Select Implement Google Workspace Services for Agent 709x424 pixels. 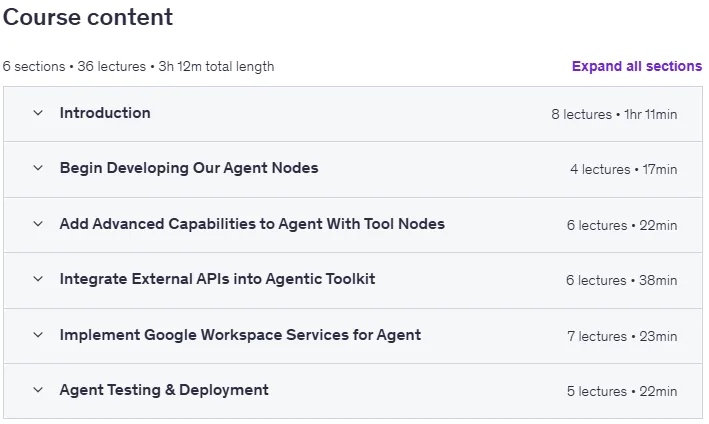click(x=240, y=335)
